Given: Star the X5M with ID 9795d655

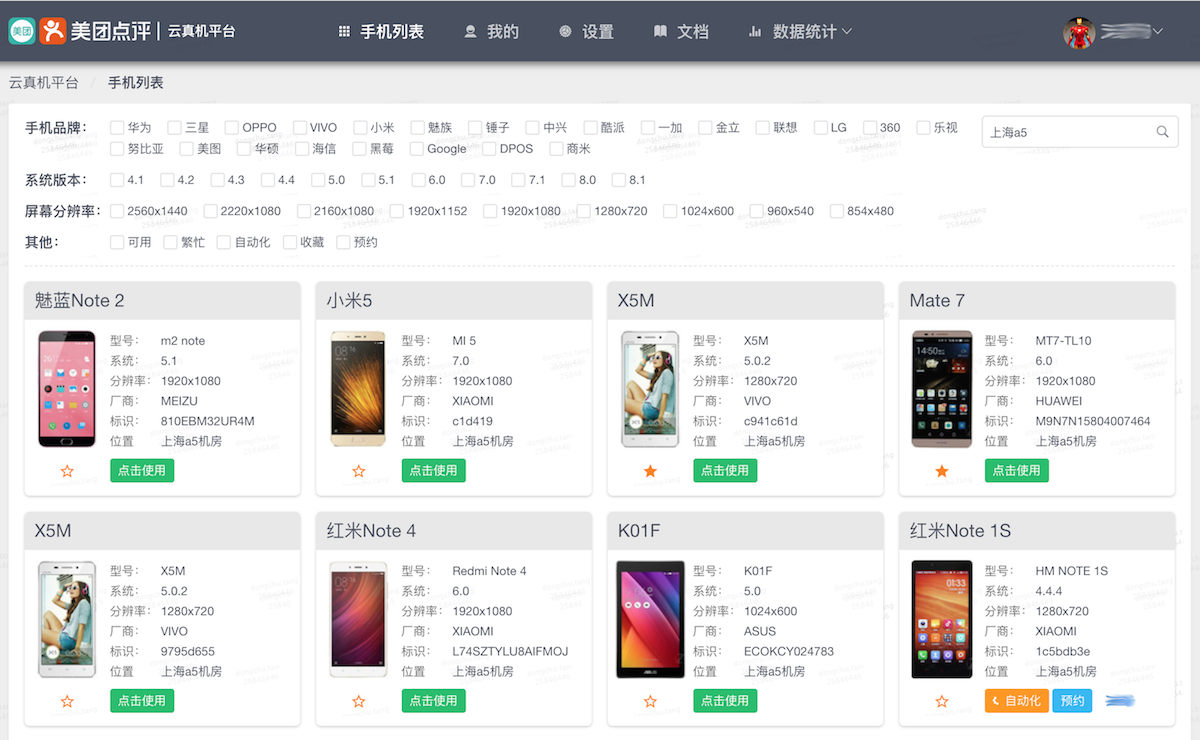Looking at the screenshot, I should [x=67, y=701].
